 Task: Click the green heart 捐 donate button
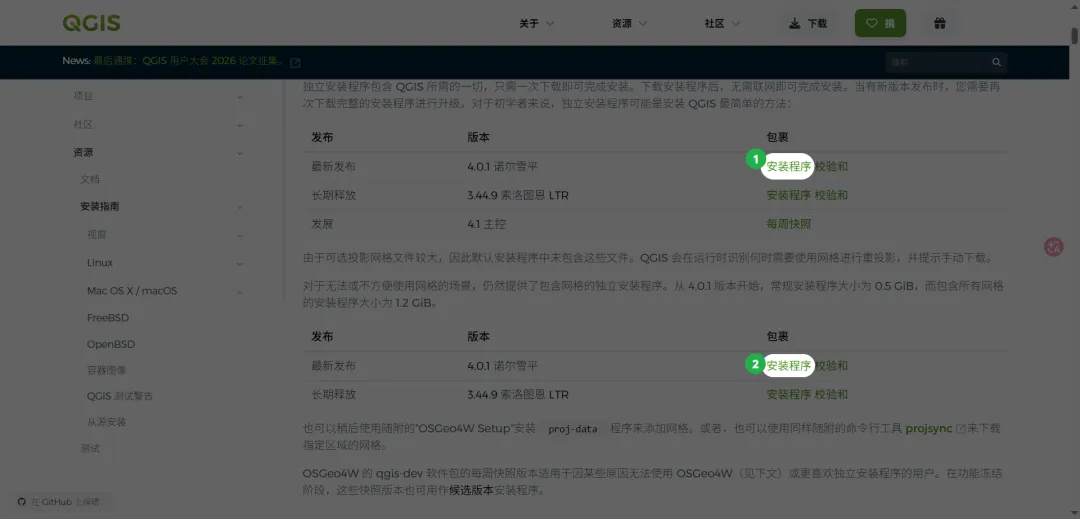tap(880, 23)
